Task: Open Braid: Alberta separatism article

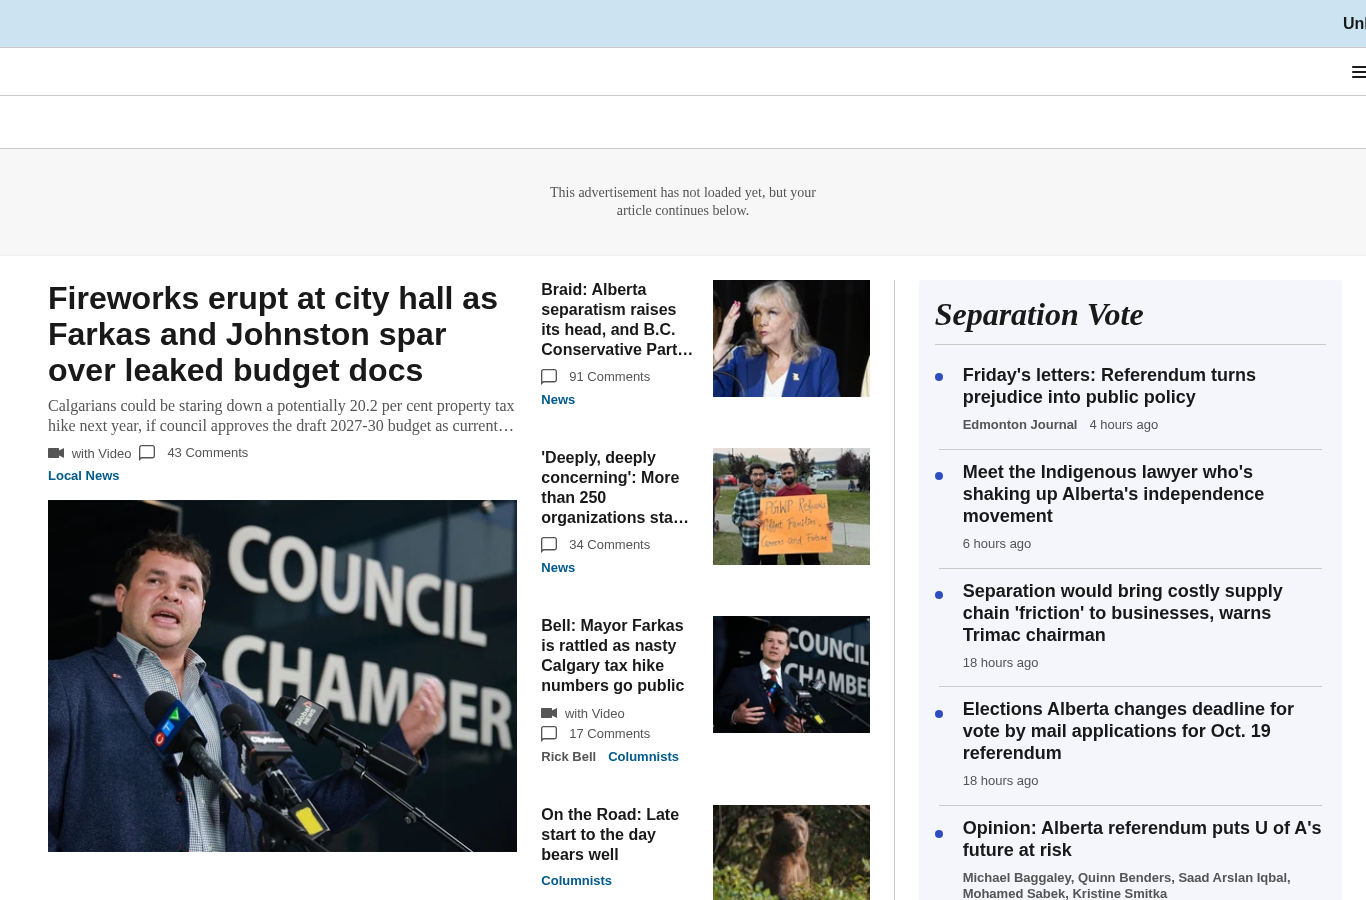Action: [x=617, y=319]
